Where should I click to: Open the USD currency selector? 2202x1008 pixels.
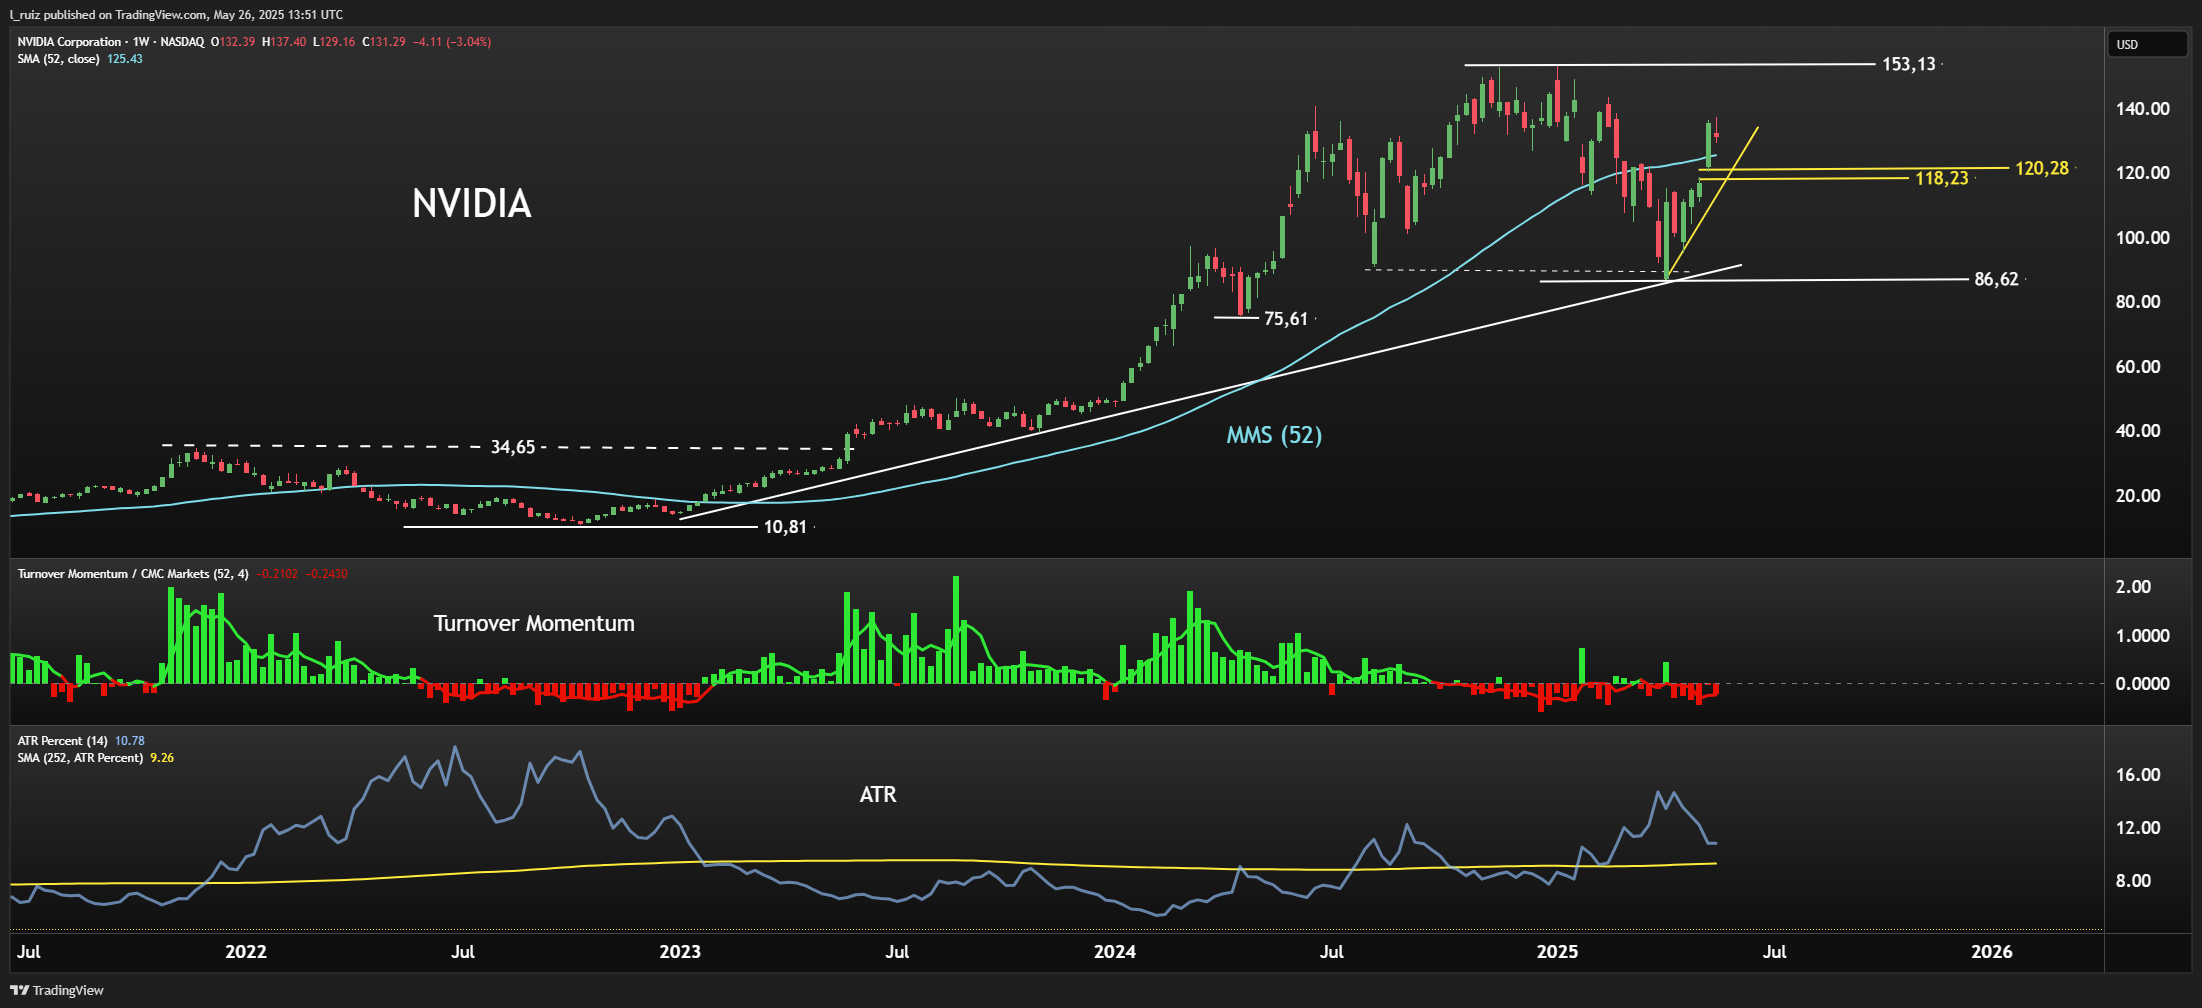(2147, 44)
